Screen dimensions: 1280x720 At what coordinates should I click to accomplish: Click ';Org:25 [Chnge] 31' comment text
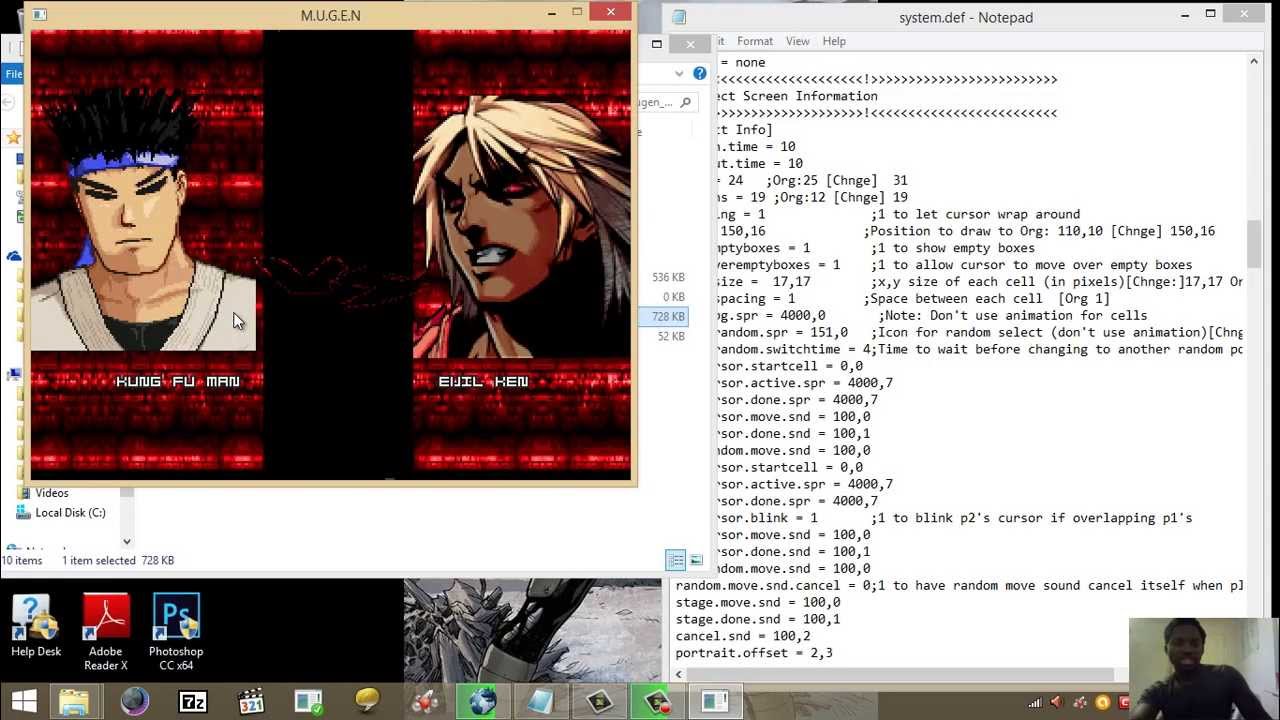click(837, 180)
